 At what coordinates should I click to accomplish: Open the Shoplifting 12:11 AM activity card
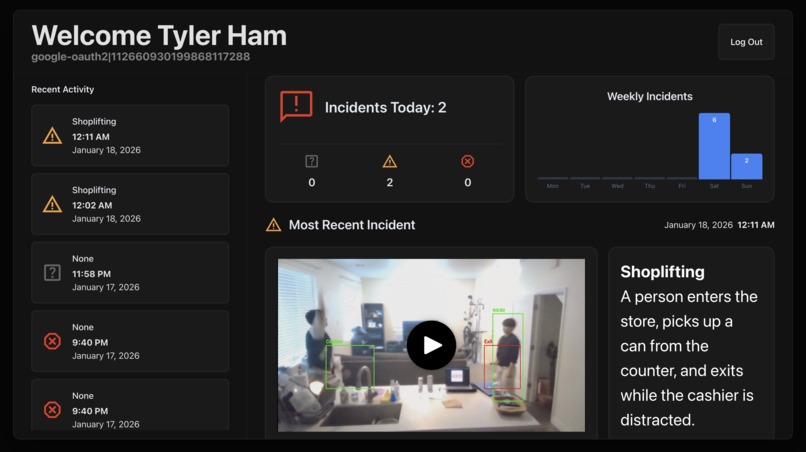[x=130, y=136]
